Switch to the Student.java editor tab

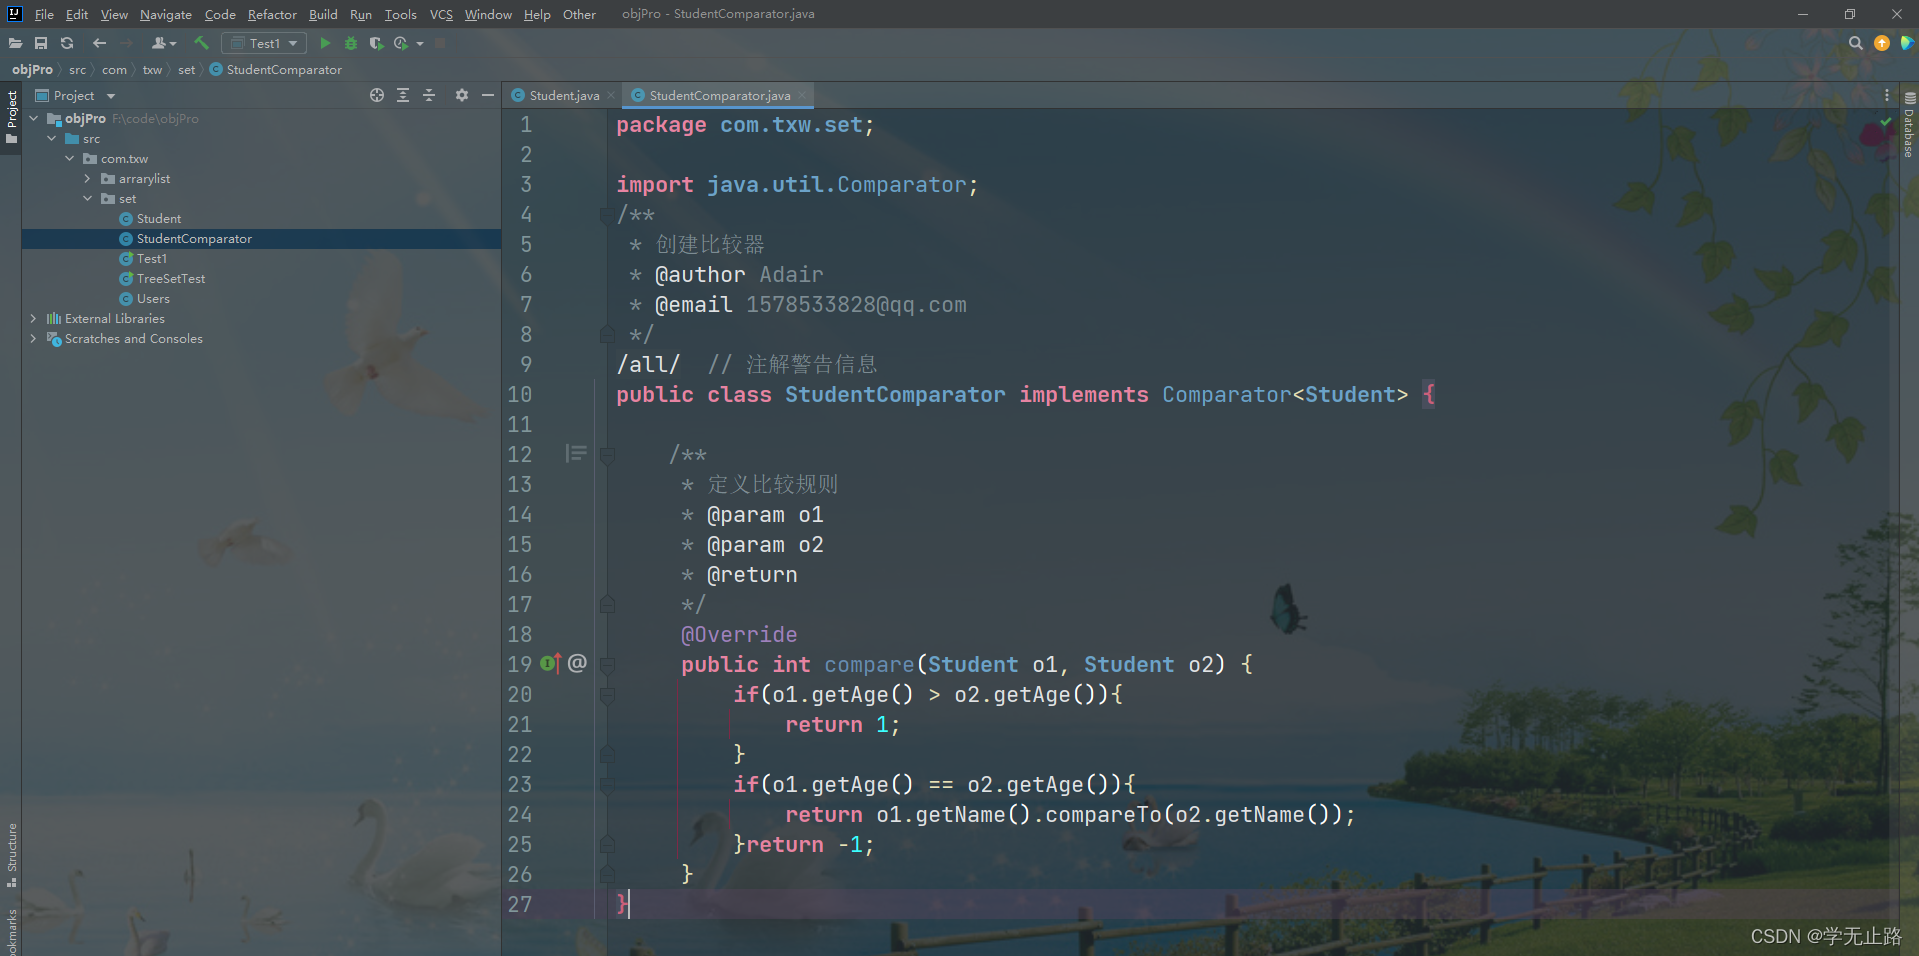coord(556,95)
